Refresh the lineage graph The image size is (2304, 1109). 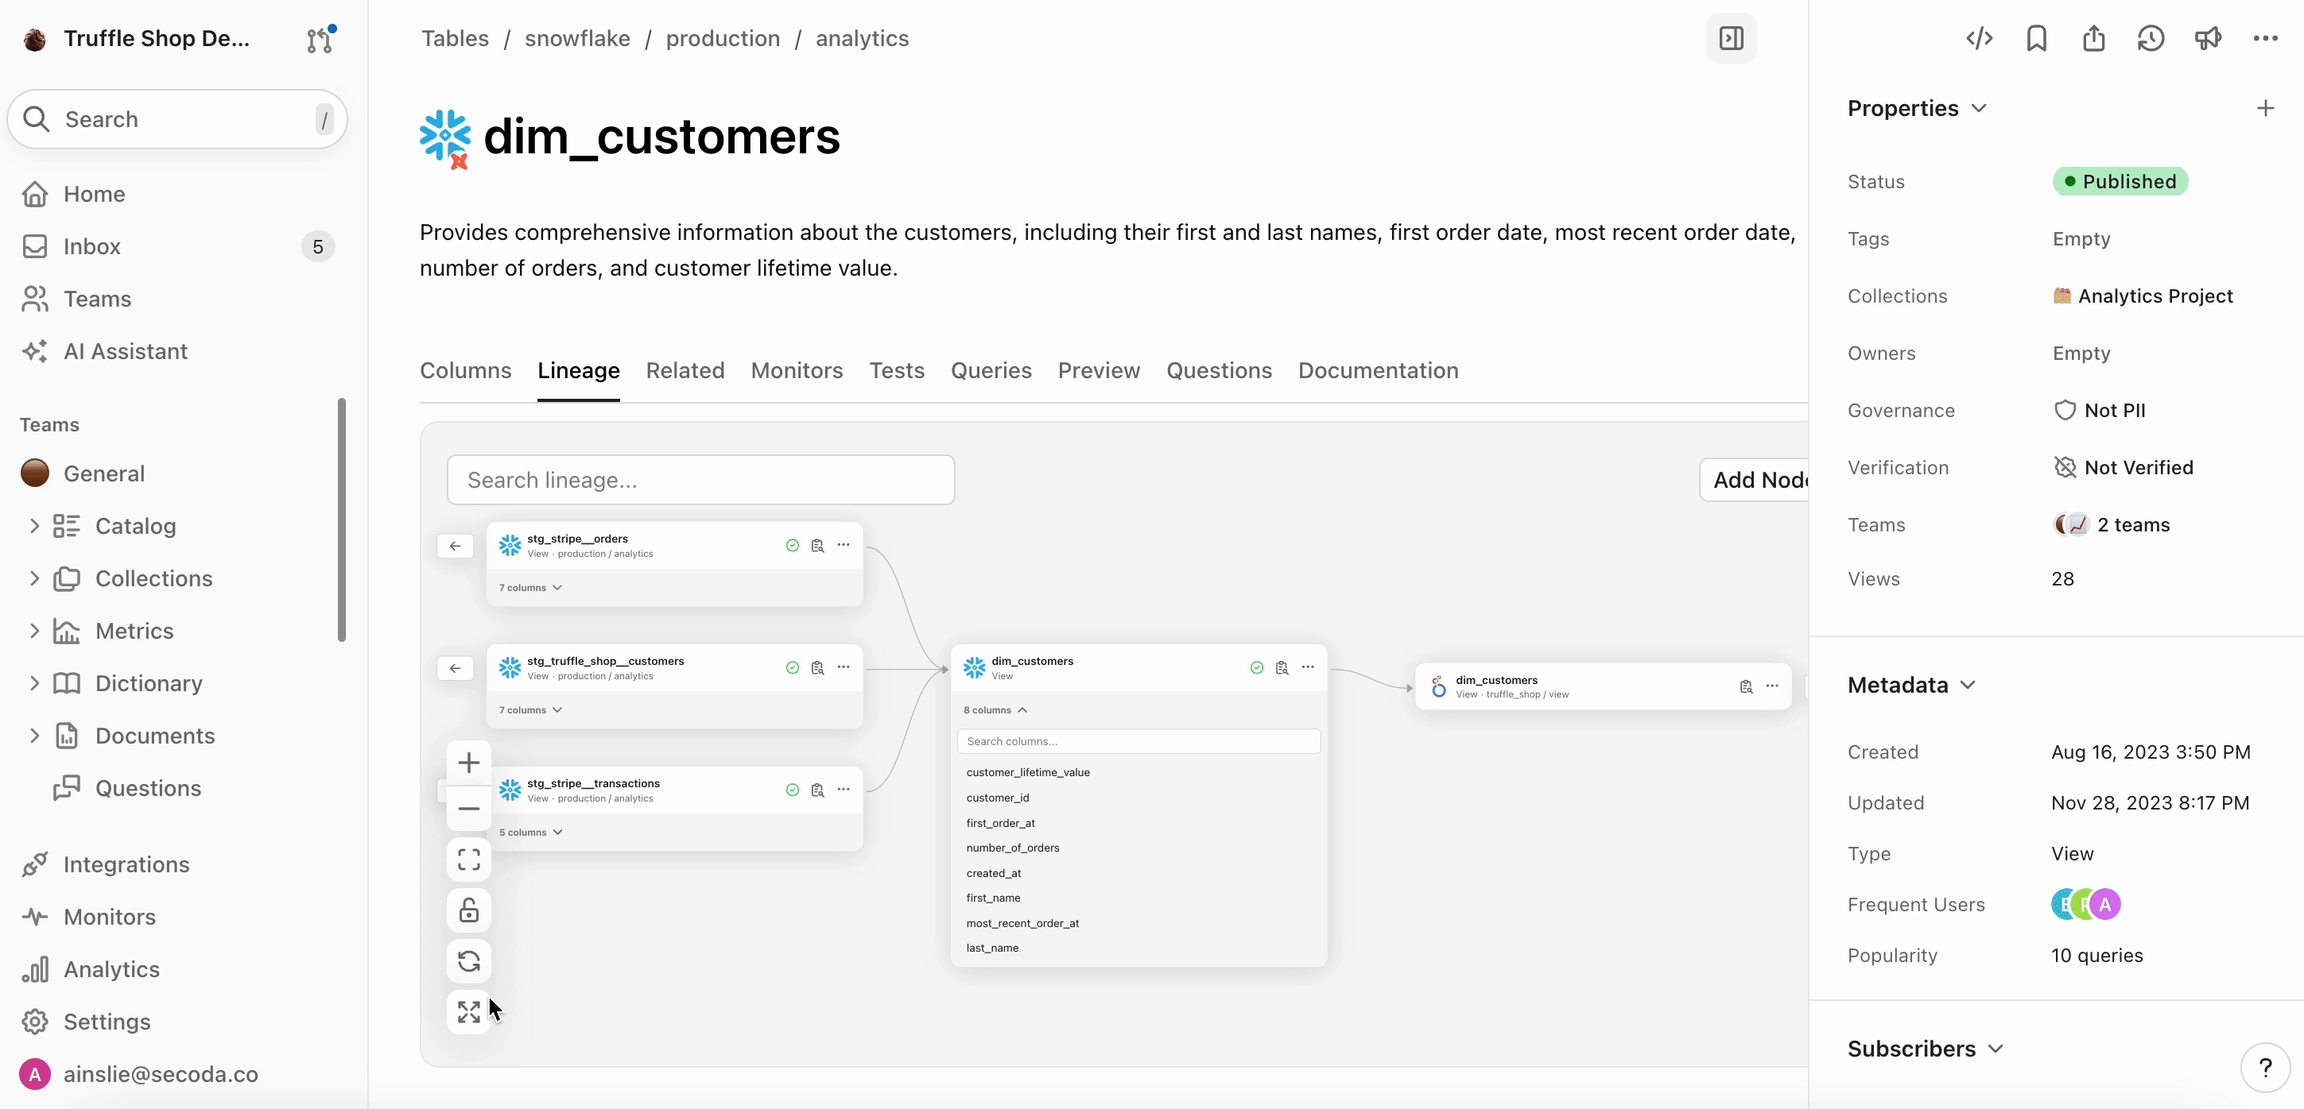point(468,961)
